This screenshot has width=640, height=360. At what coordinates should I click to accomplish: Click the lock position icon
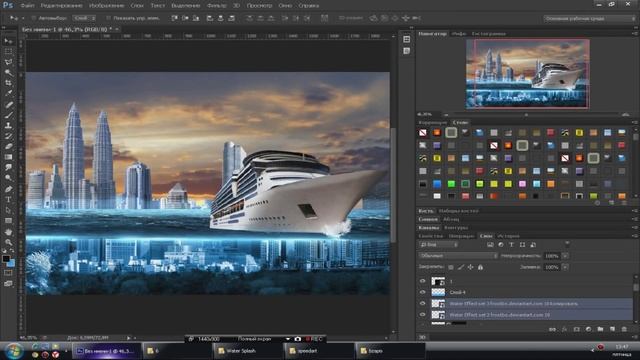click(471, 267)
